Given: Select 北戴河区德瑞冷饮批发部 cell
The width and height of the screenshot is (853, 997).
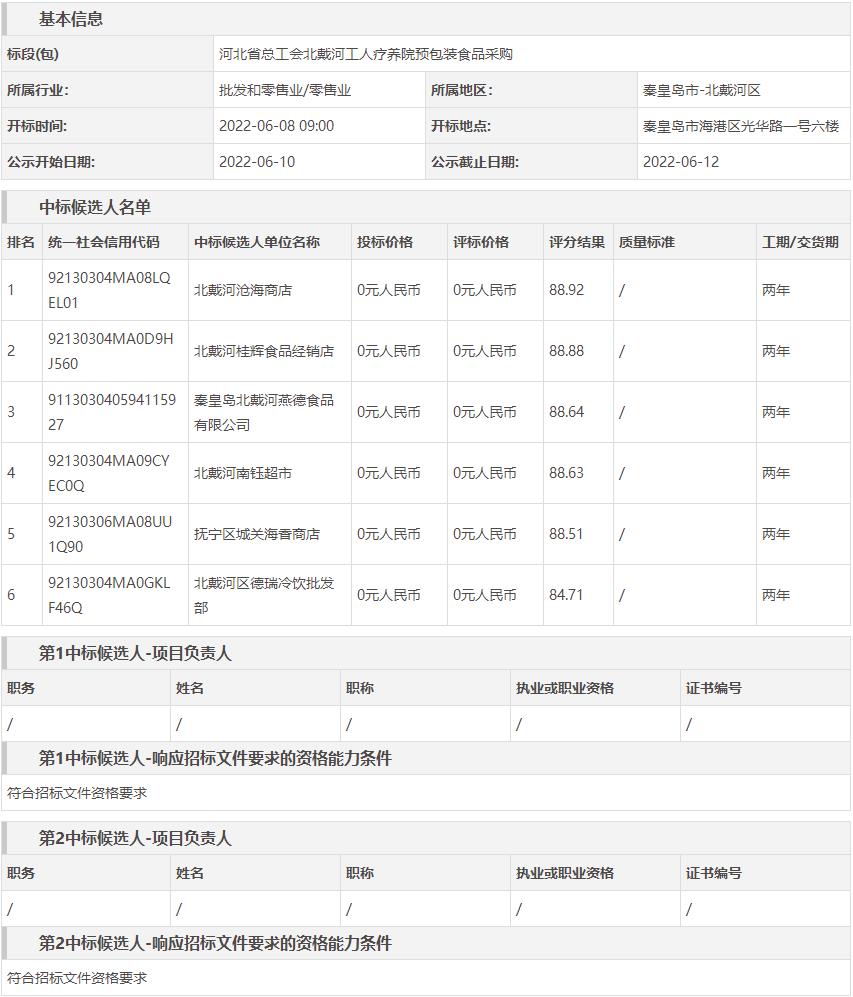Looking at the screenshot, I should click(x=263, y=595).
